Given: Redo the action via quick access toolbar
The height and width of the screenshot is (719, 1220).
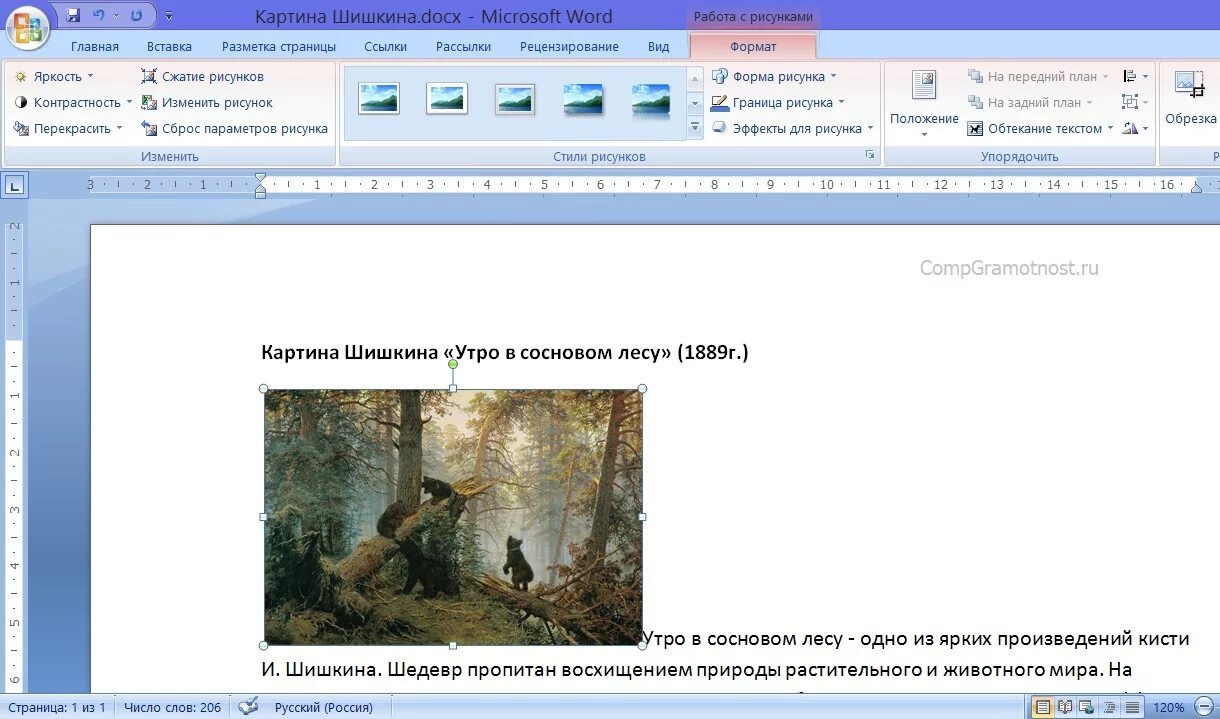Looking at the screenshot, I should click(136, 16).
